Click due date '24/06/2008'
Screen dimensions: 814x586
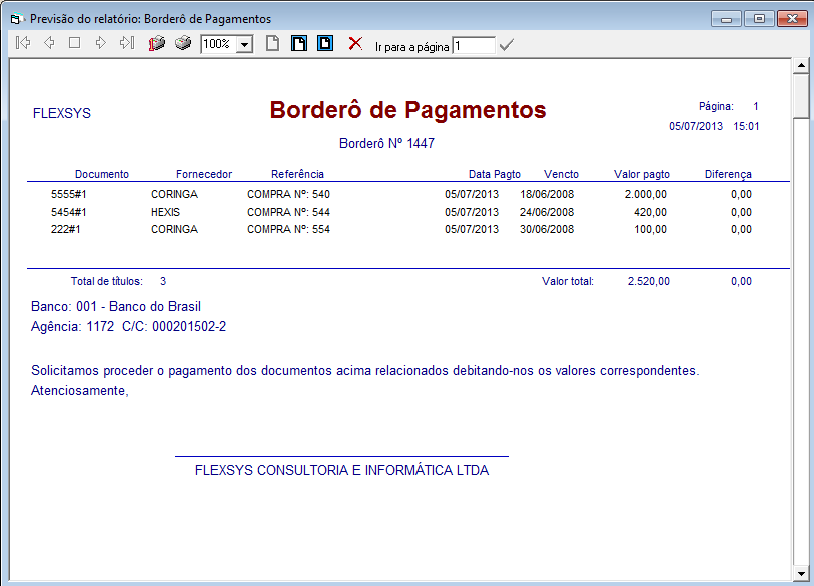[547, 212]
